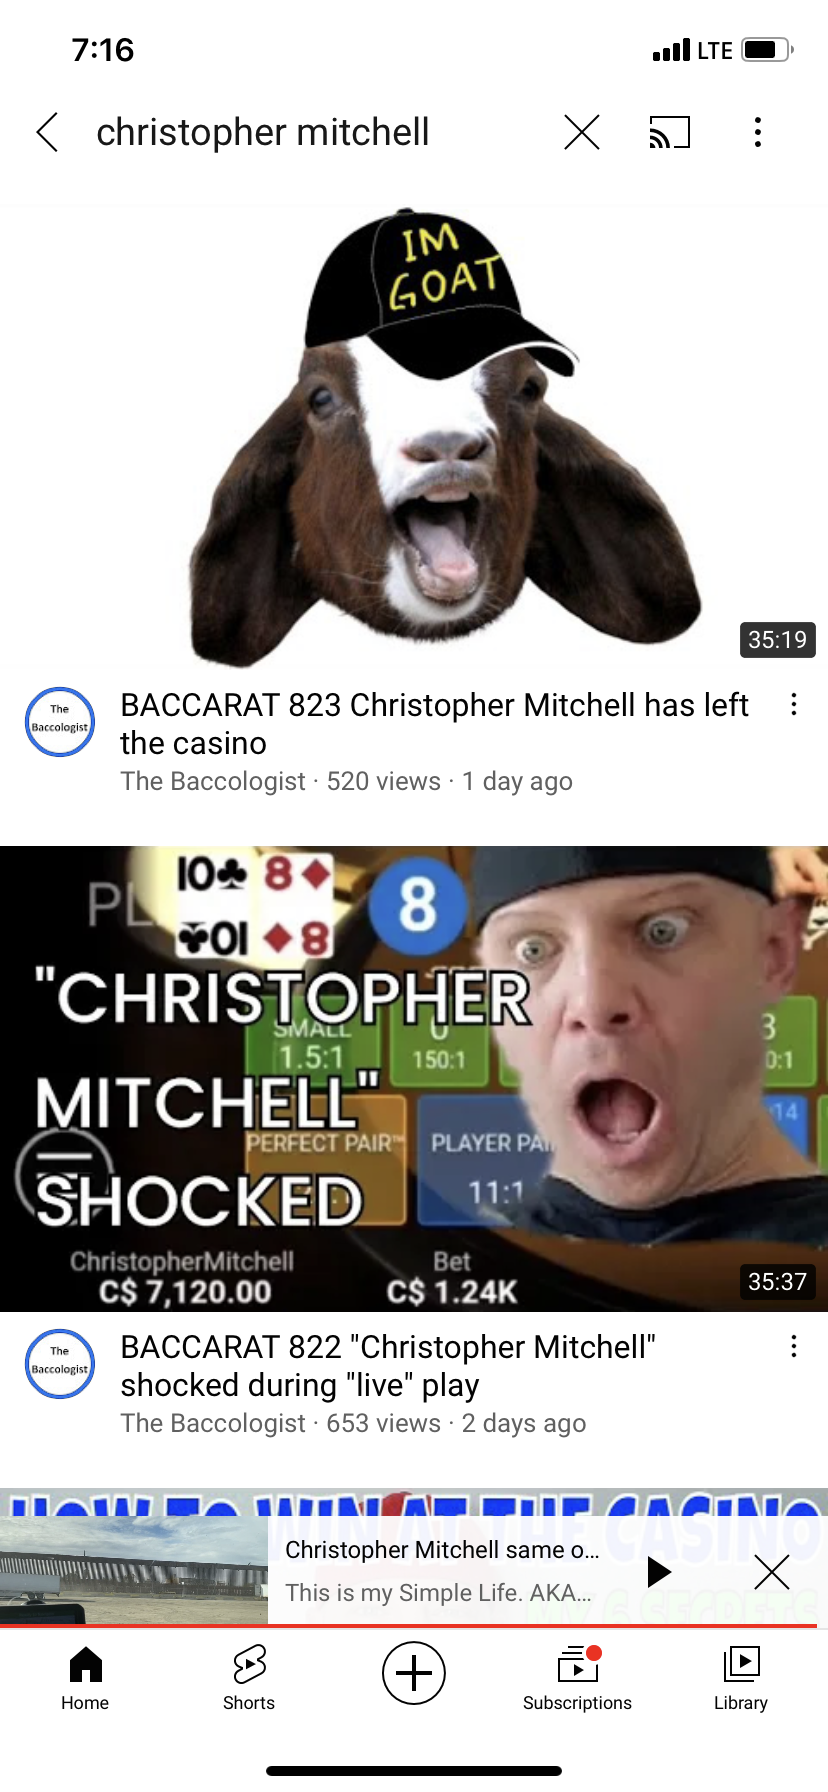Viewport: 828px width, 1792px height.
Task: Play the miniplayer video
Action: click(658, 1572)
